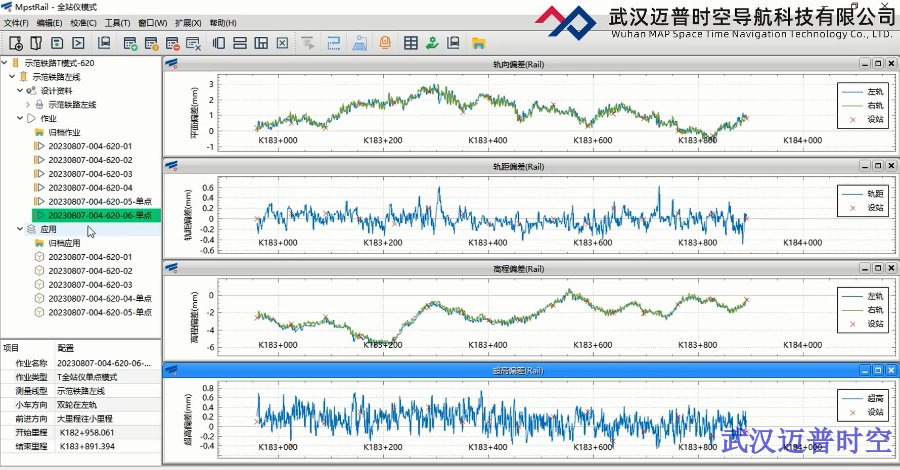Minimize the 高程偏差(Rail) chart panel

coord(865,268)
